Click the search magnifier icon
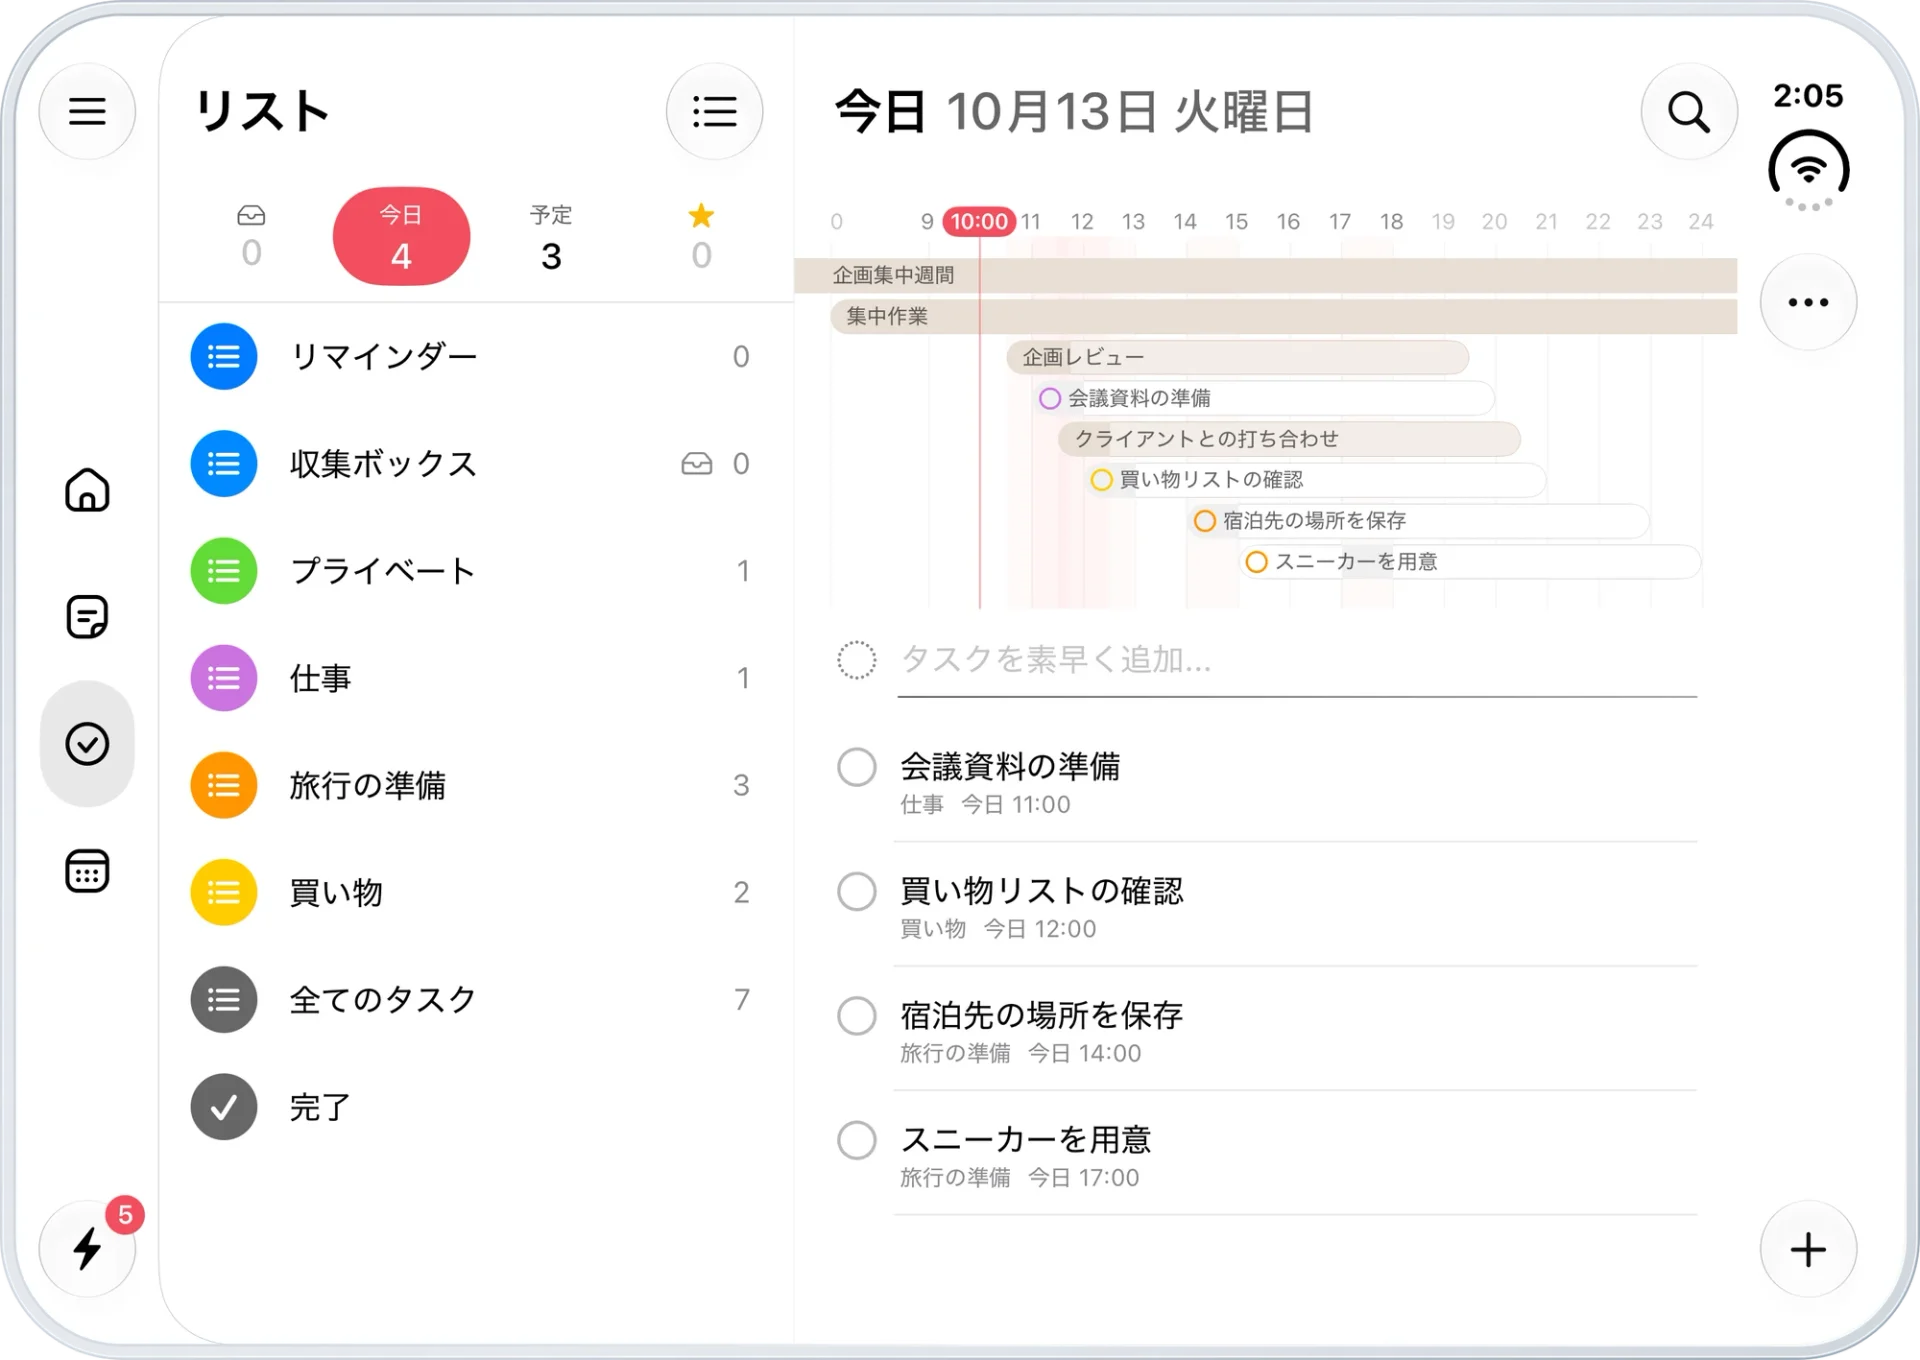The height and width of the screenshot is (1360, 1920). coord(1688,111)
